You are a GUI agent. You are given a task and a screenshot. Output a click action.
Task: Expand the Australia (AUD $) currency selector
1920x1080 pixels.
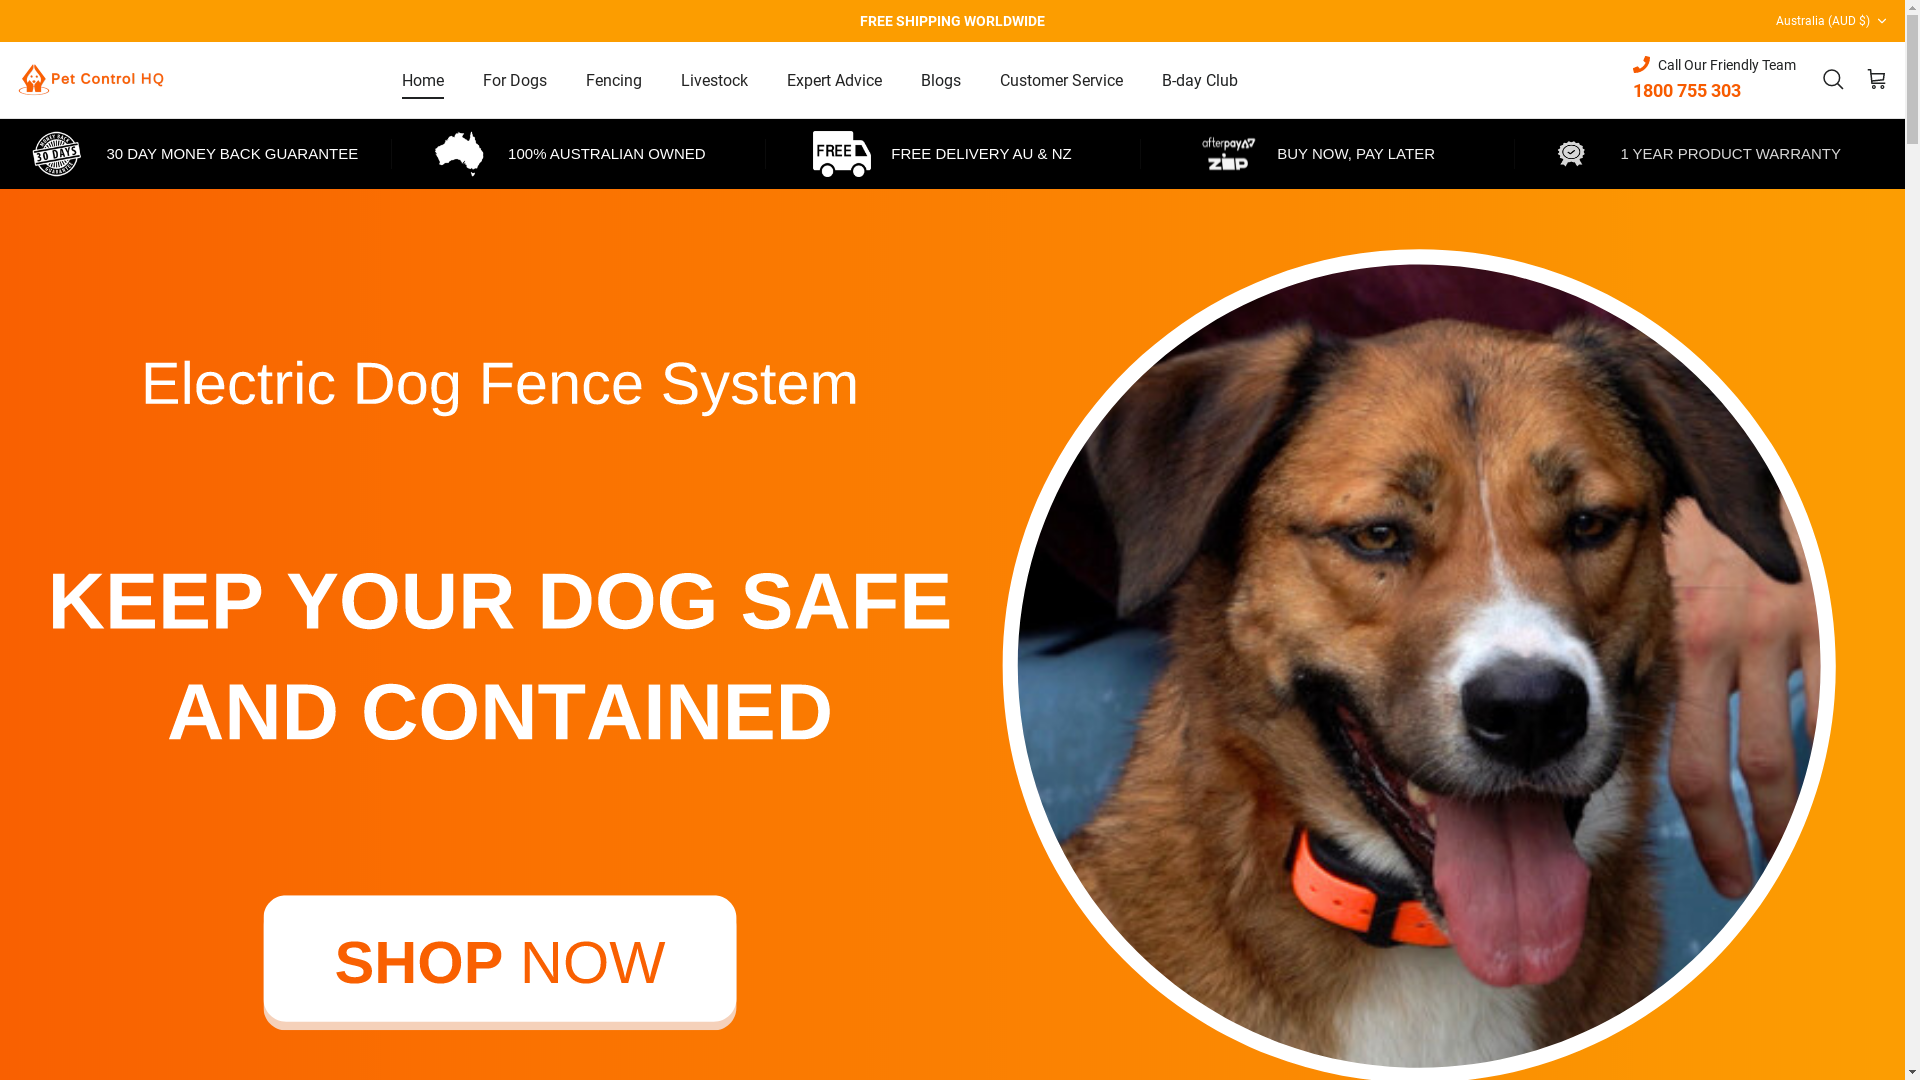coord(1830,21)
